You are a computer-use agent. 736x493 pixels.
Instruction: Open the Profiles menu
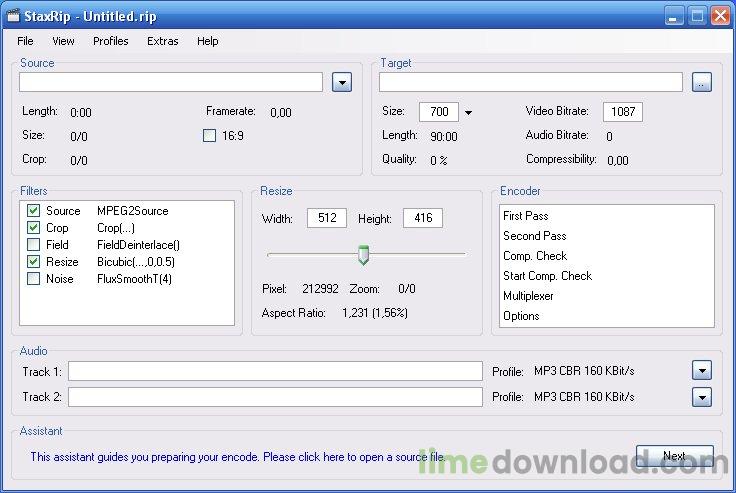click(x=111, y=41)
